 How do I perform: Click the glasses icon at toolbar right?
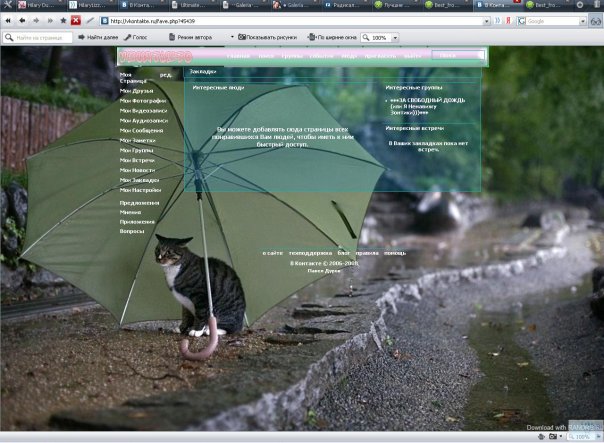pos(596,22)
